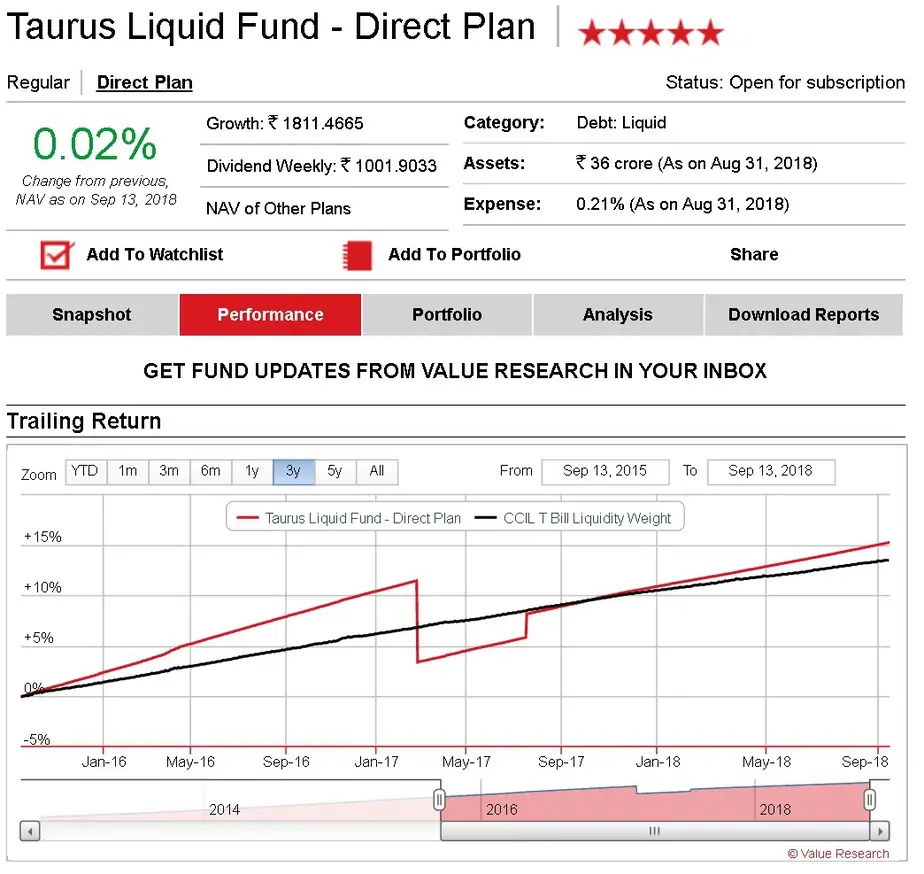Click the From date field
Viewport: 924px width, 874px height.
[605, 472]
